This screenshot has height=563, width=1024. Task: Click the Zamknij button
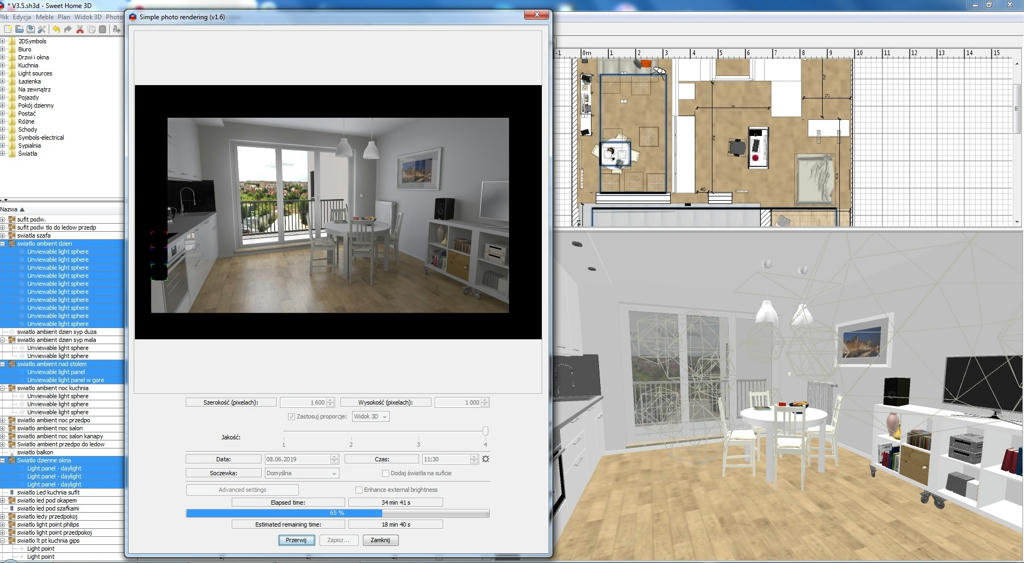click(380, 540)
